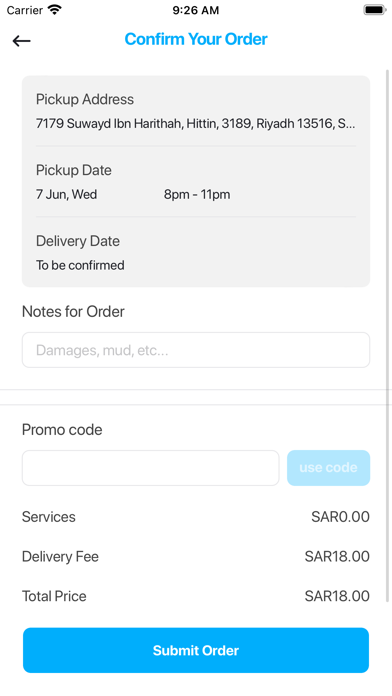Viewport: 392px width, 696px height.
Task: Tap the battery icon in status bar
Action: (375, 10)
